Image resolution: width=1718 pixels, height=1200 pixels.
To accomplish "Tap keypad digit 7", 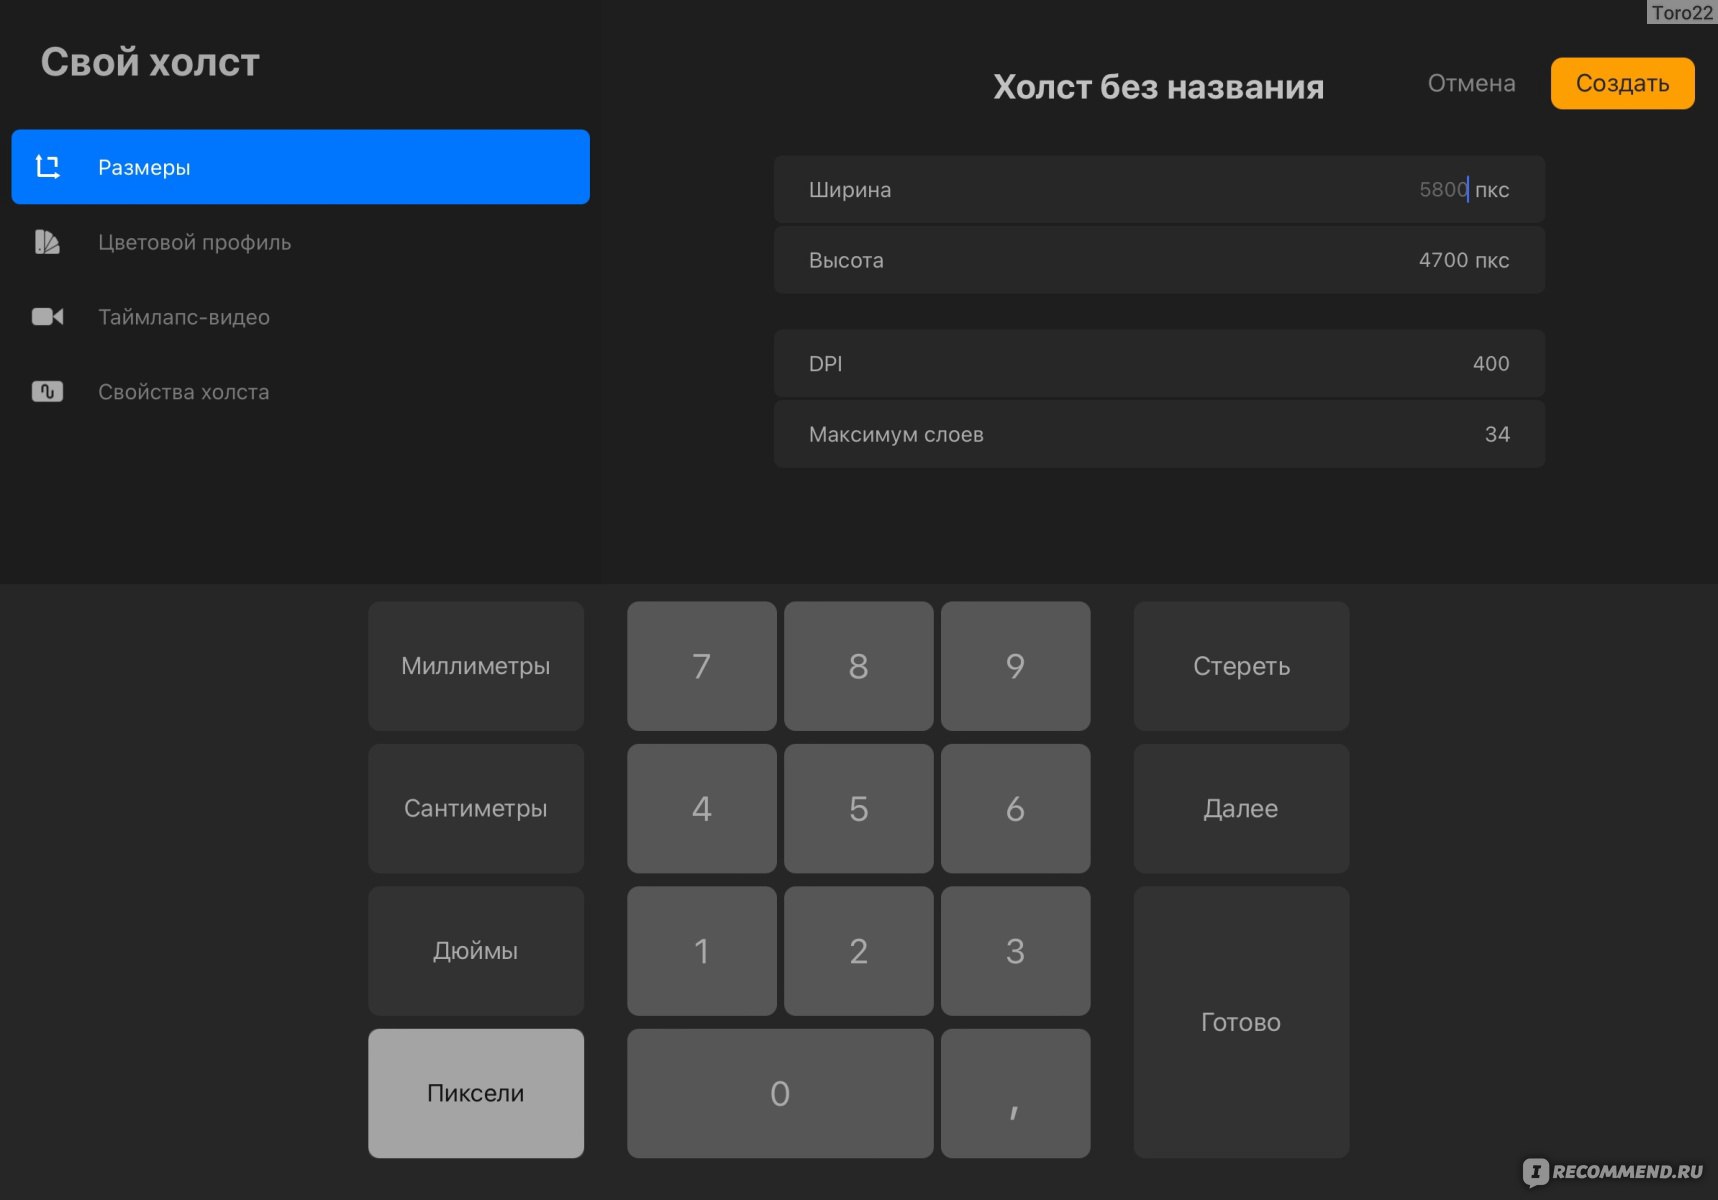I will pyautogui.click(x=702, y=666).
